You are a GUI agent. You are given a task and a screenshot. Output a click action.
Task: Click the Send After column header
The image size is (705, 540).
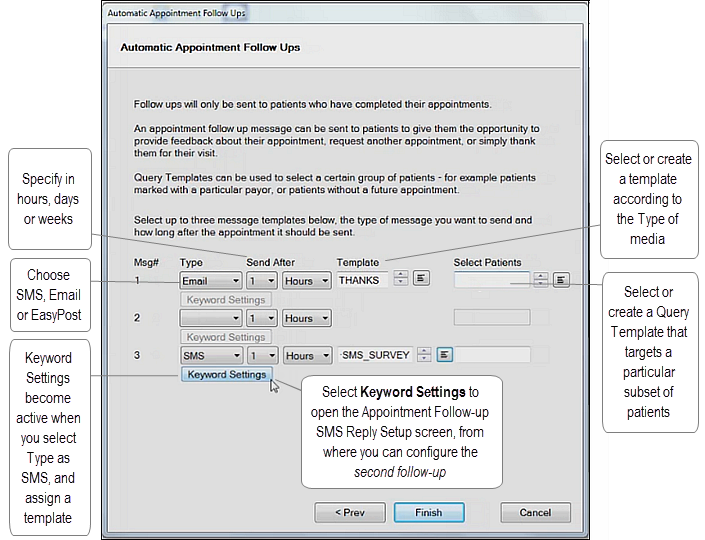click(x=270, y=262)
